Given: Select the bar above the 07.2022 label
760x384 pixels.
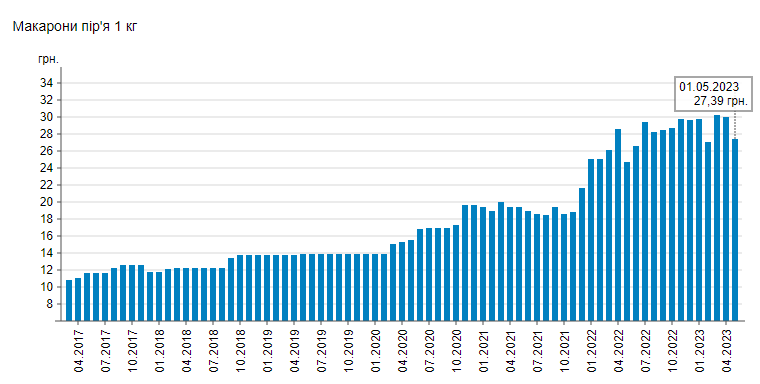Looking at the screenshot, I should [x=645, y=221].
